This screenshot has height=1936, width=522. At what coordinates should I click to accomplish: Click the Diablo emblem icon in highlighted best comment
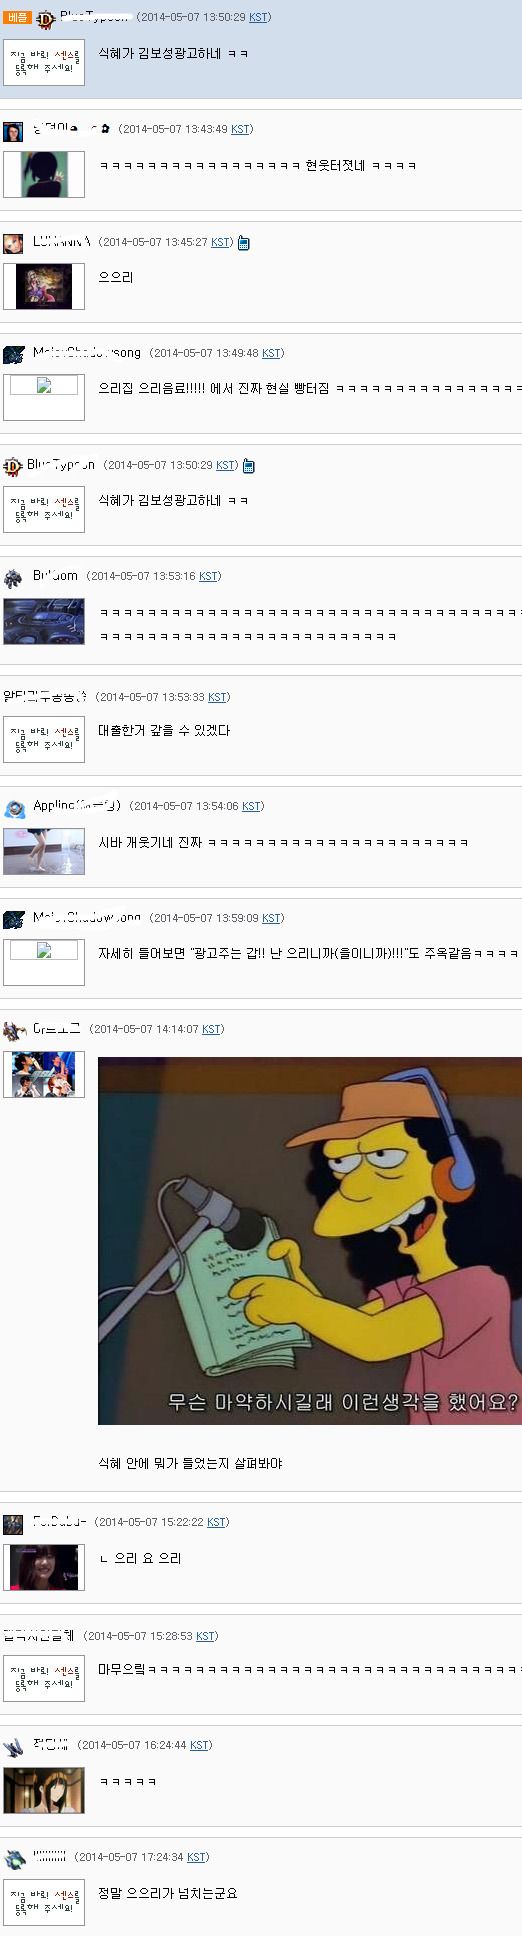[x=45, y=18]
